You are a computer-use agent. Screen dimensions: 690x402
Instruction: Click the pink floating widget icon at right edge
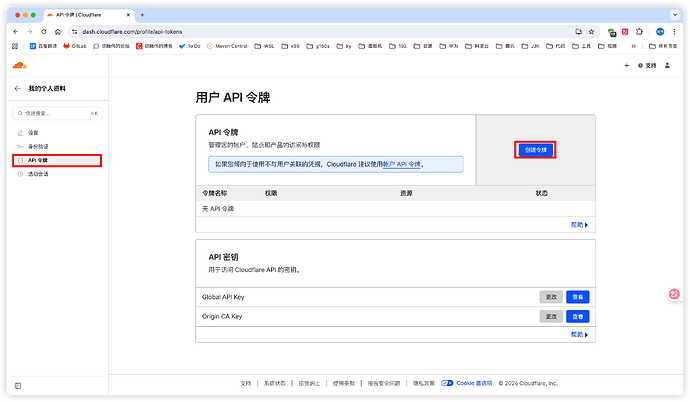pos(674,295)
